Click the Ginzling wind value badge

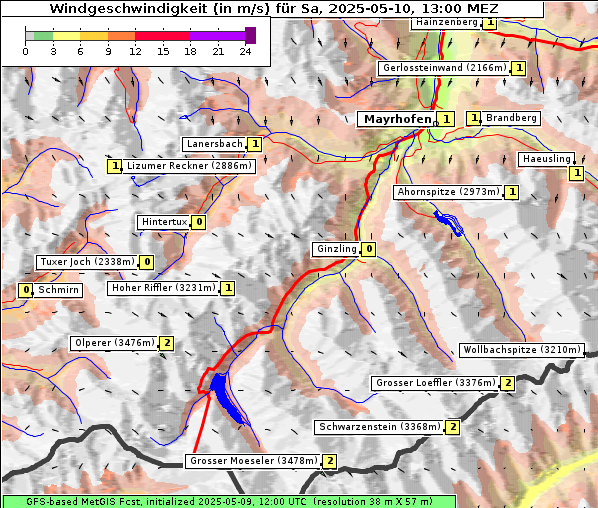(x=368, y=249)
